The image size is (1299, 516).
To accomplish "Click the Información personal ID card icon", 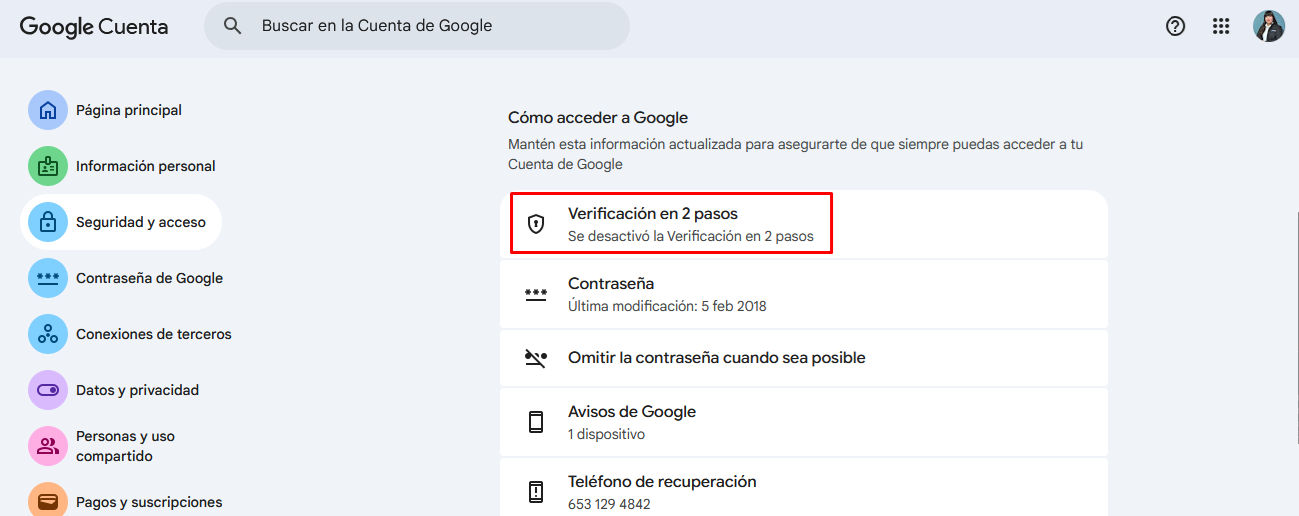I will point(48,167).
